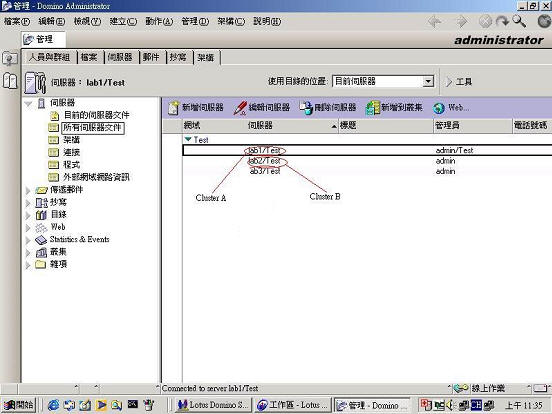Switch to the 人員與群組 tab

49,57
